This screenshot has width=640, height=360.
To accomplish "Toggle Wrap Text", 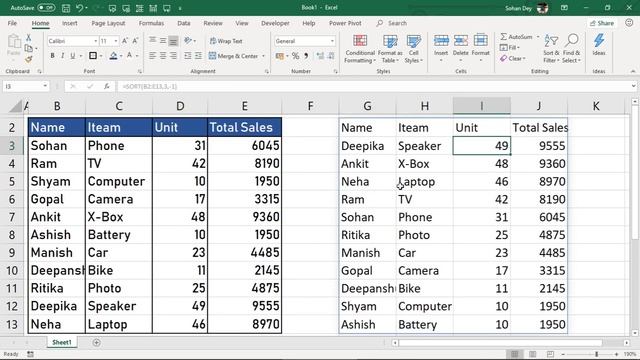I will (226, 41).
